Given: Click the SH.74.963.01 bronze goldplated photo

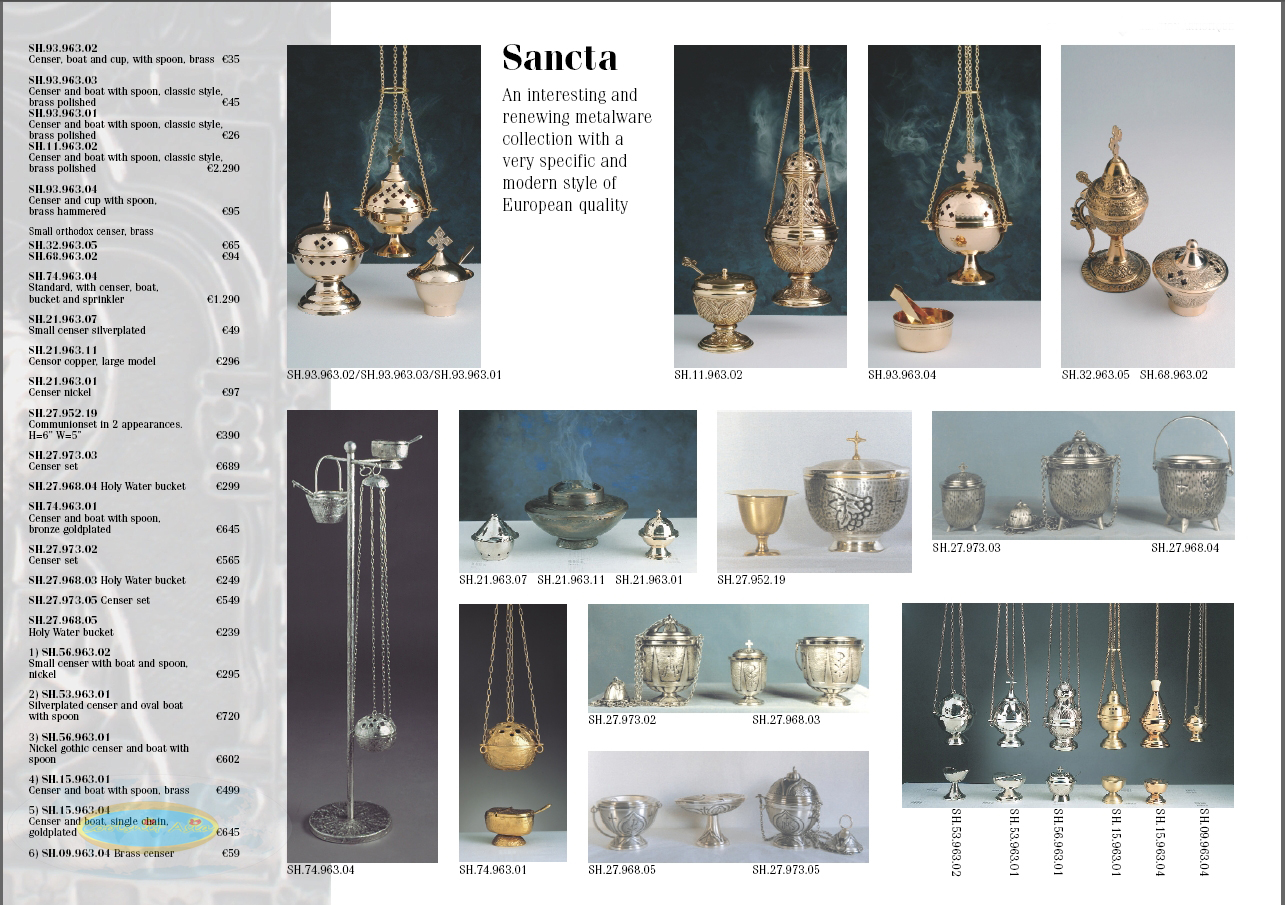Looking at the screenshot, I should point(512,732).
